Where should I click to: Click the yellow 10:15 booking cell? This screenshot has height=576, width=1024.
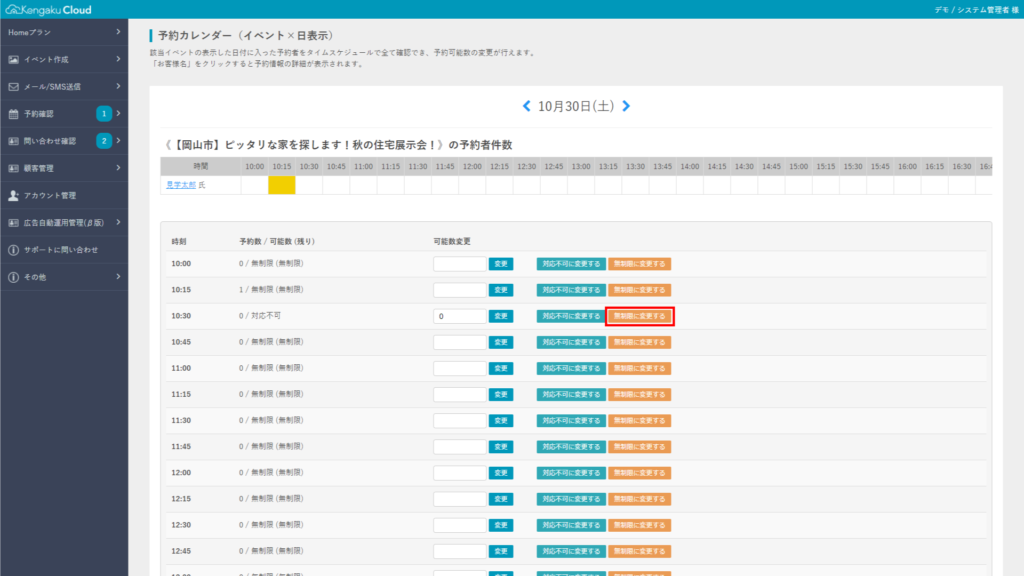pos(281,185)
